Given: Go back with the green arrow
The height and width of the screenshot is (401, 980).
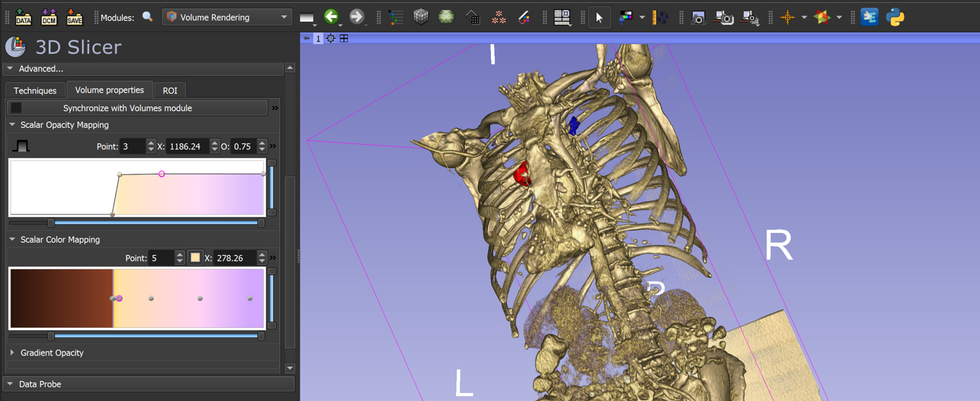Looking at the screenshot, I should point(331,17).
